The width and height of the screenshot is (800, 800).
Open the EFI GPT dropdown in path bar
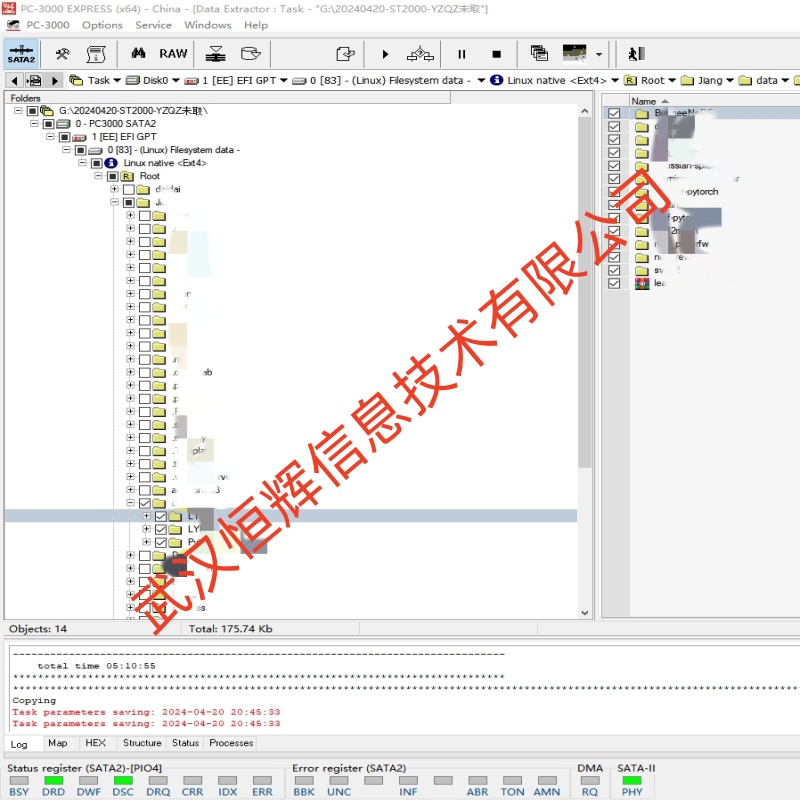coord(284,81)
